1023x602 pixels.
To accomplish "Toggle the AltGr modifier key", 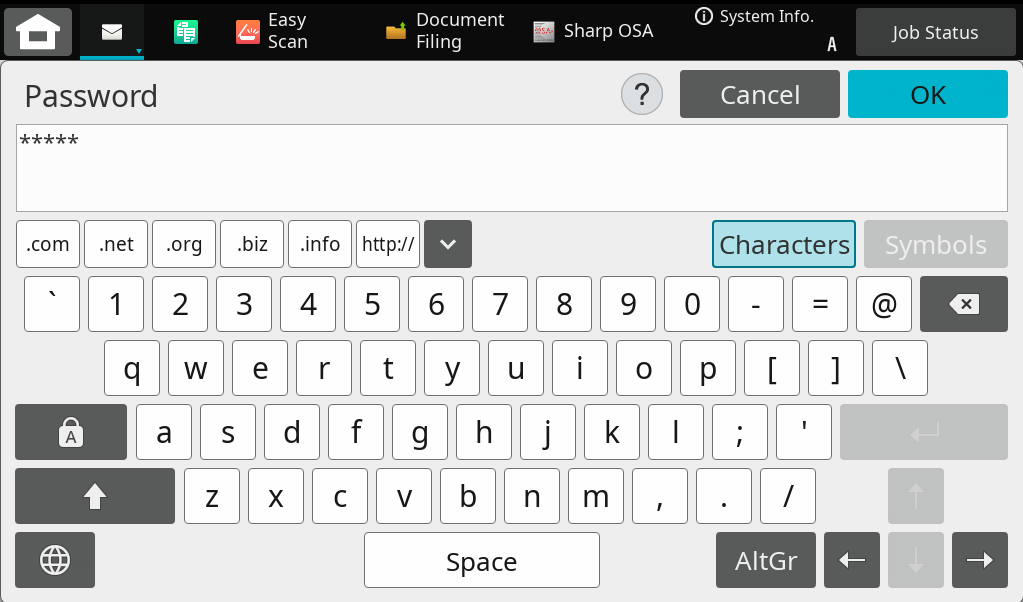I will [766, 560].
